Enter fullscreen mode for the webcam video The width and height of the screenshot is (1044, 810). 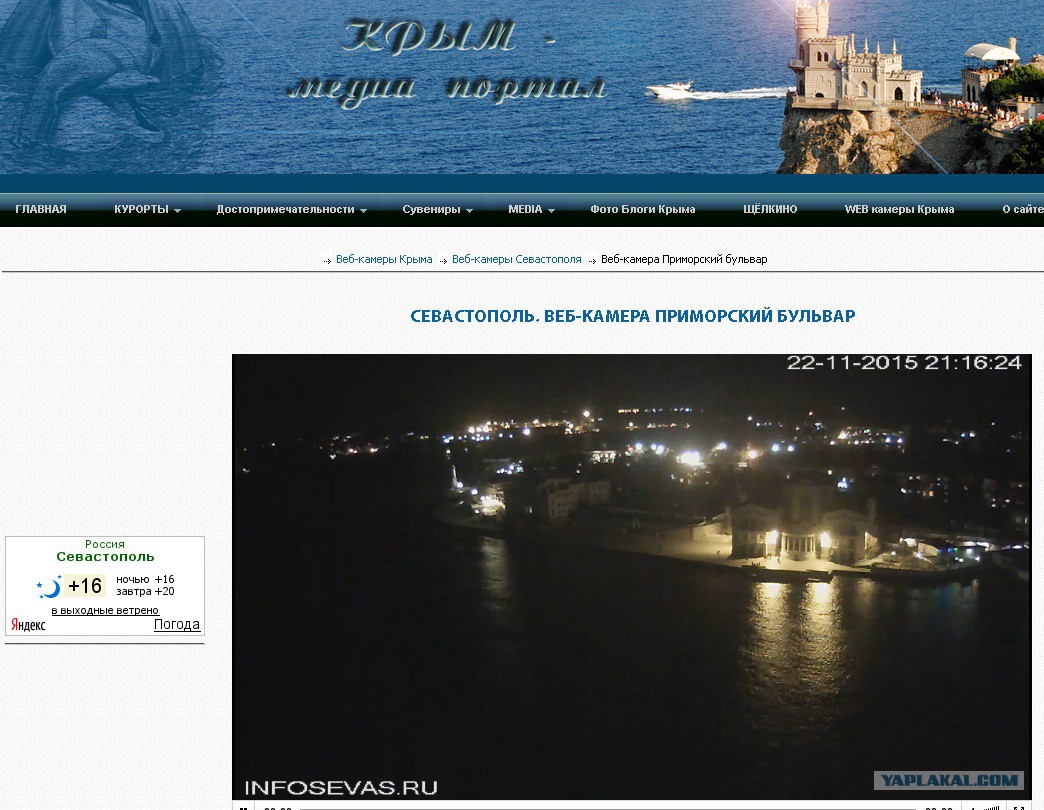pos(1018,806)
